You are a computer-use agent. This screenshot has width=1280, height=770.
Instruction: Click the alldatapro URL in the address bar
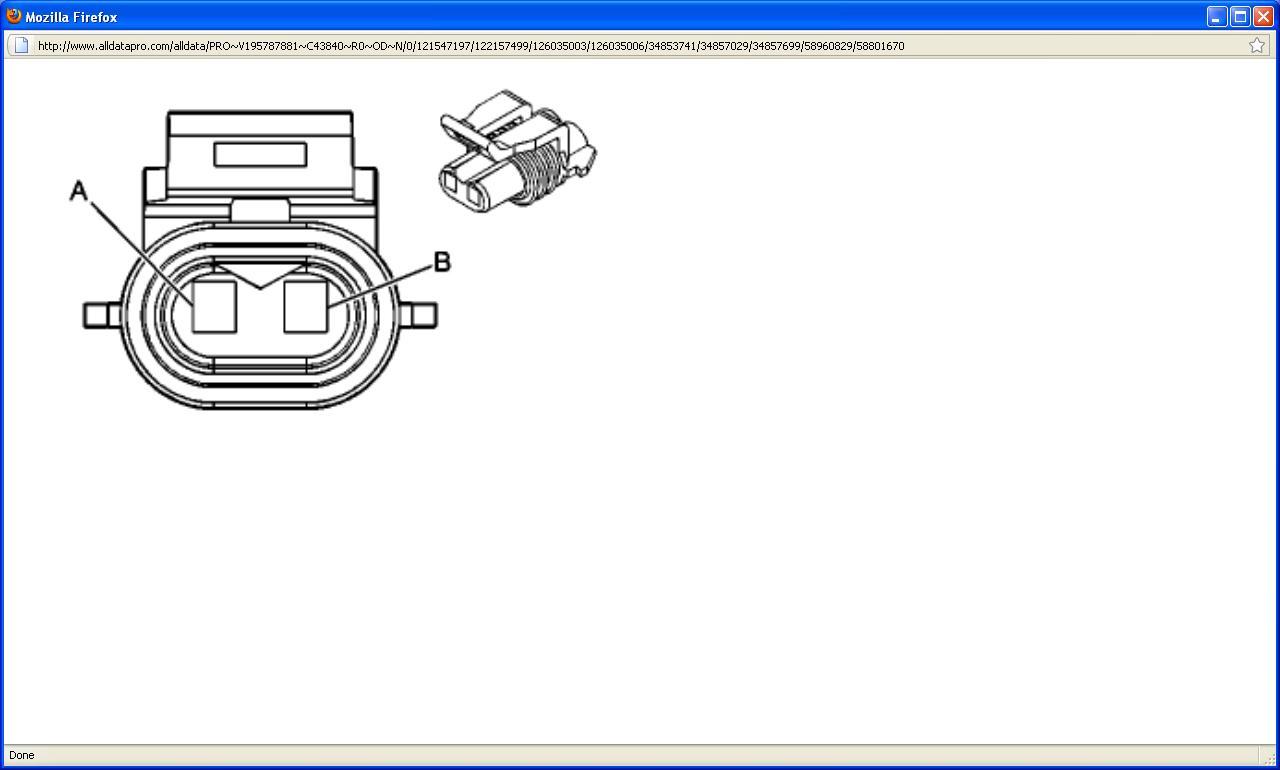[x=471, y=46]
